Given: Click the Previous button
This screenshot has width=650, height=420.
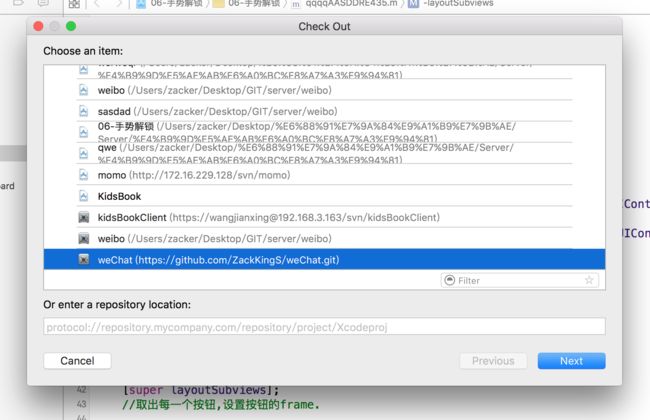Looking at the screenshot, I should [x=493, y=361].
